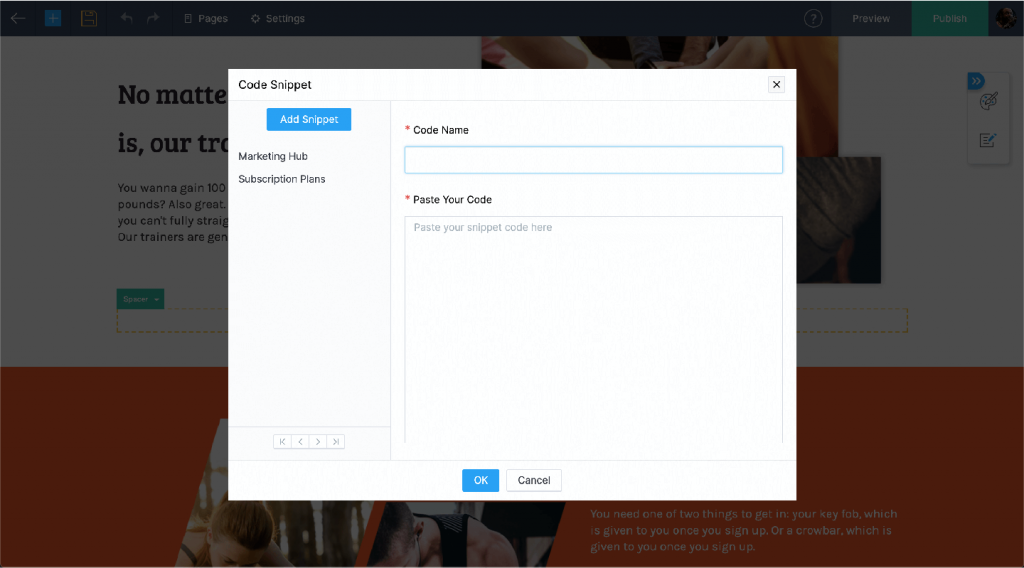Collapse the right side panel arrow
Image resolution: width=1024 pixels, height=568 pixels.
(976, 81)
